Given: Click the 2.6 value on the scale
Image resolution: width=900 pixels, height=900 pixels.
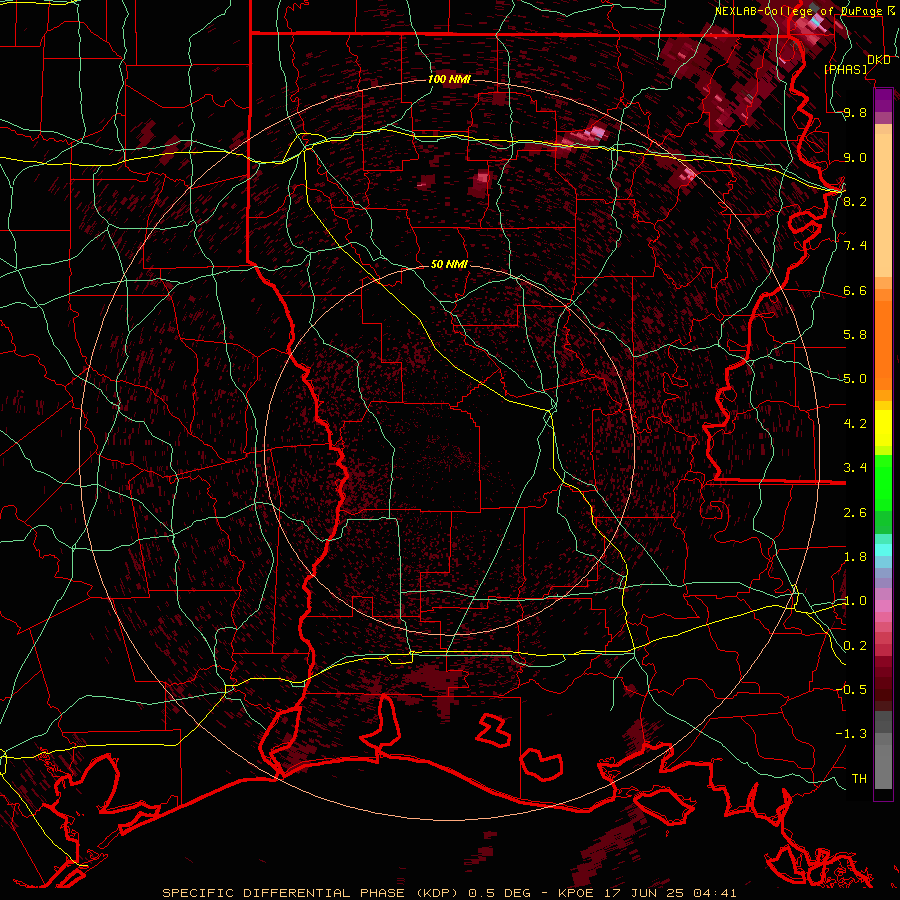Looking at the screenshot, I should [855, 513].
